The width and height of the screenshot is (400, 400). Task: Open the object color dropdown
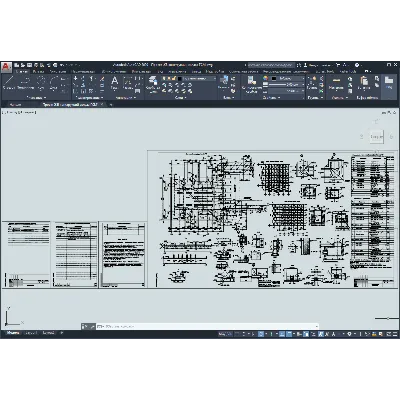point(287,79)
